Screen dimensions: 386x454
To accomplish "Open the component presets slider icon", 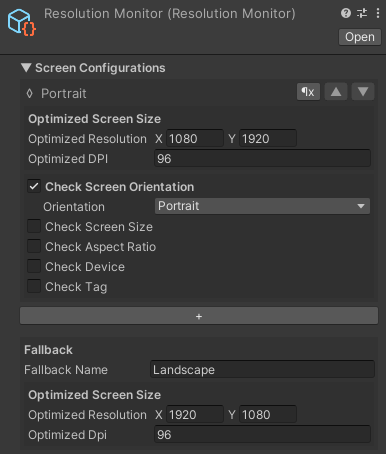I will coord(362,13).
